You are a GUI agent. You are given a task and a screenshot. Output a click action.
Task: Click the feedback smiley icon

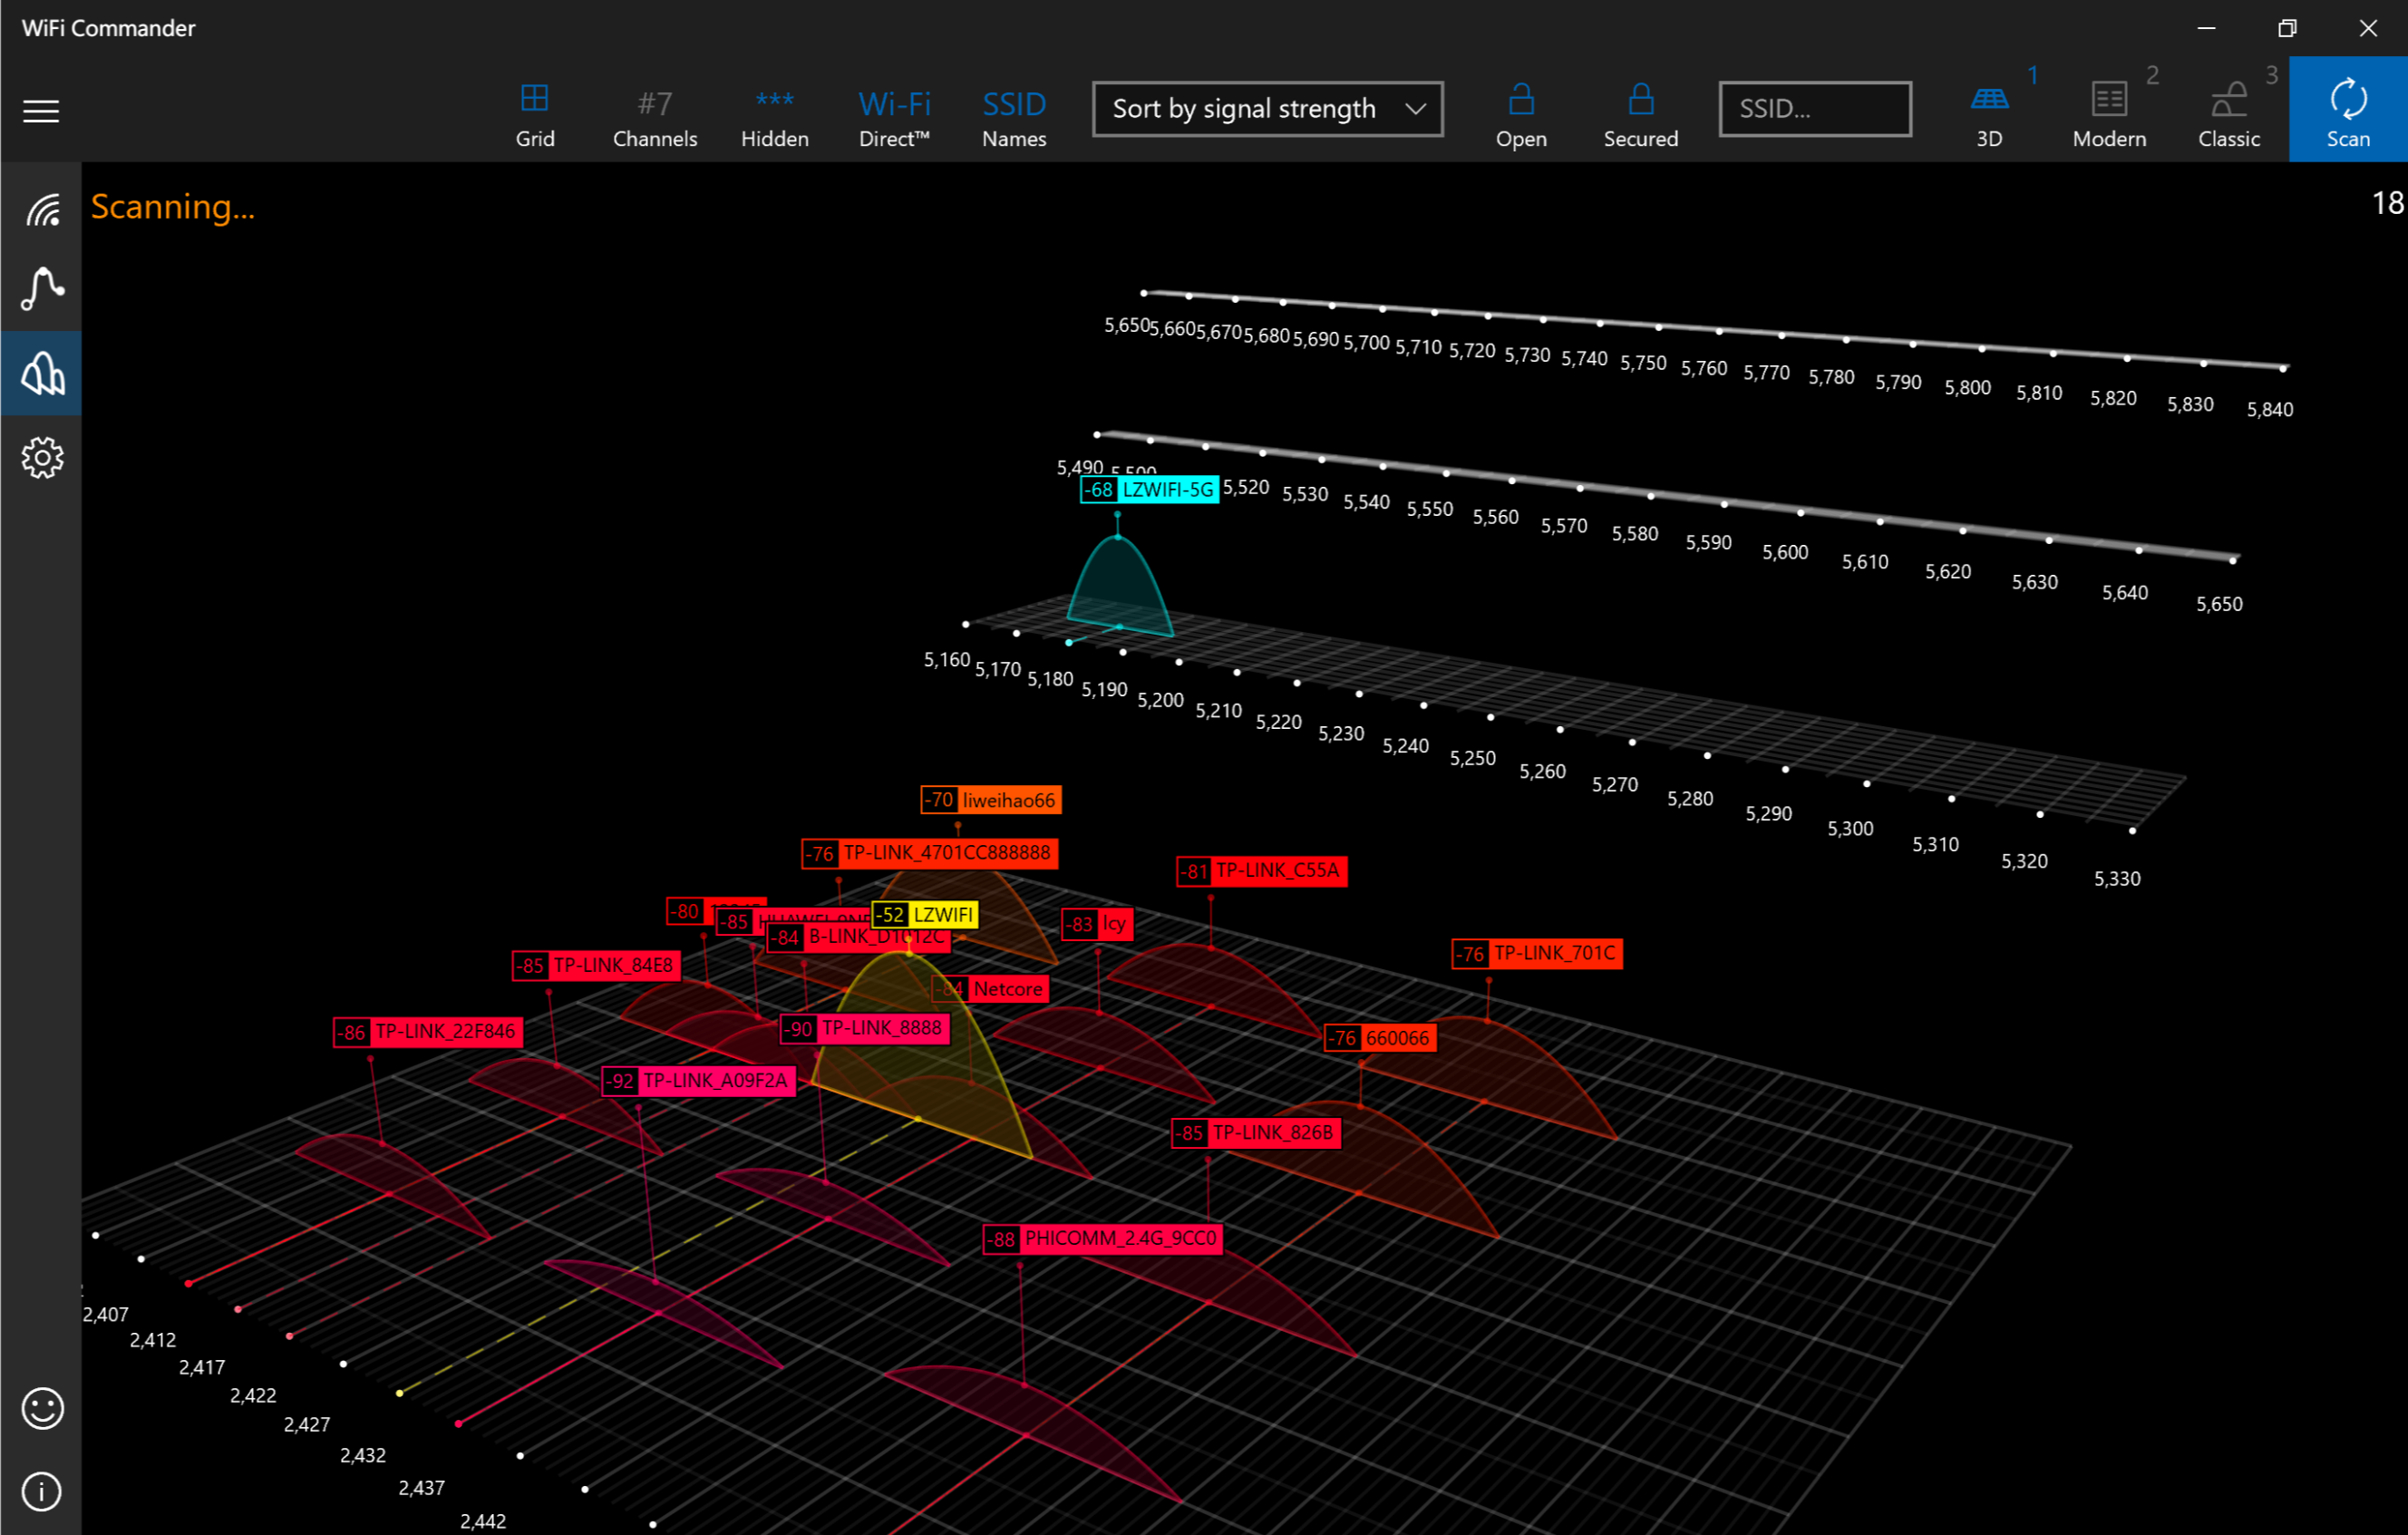(x=41, y=1408)
